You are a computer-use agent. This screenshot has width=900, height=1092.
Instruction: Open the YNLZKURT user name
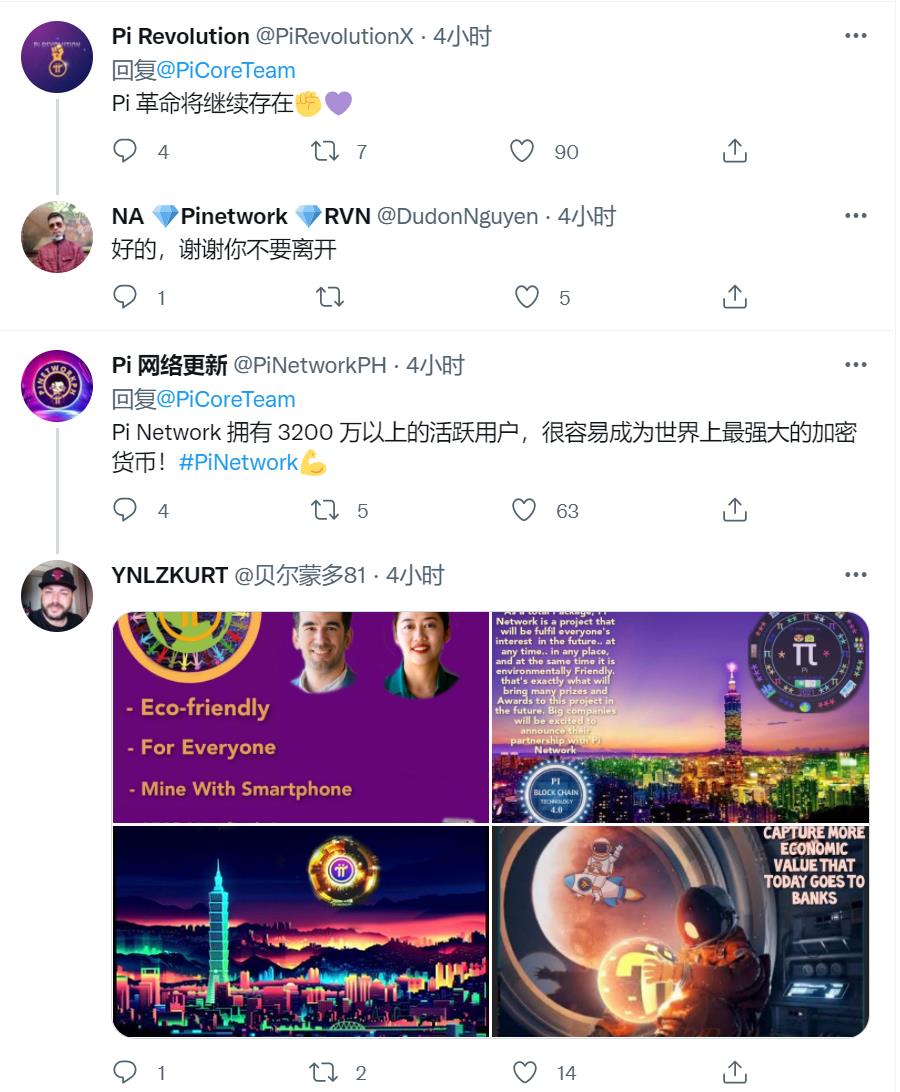point(169,575)
